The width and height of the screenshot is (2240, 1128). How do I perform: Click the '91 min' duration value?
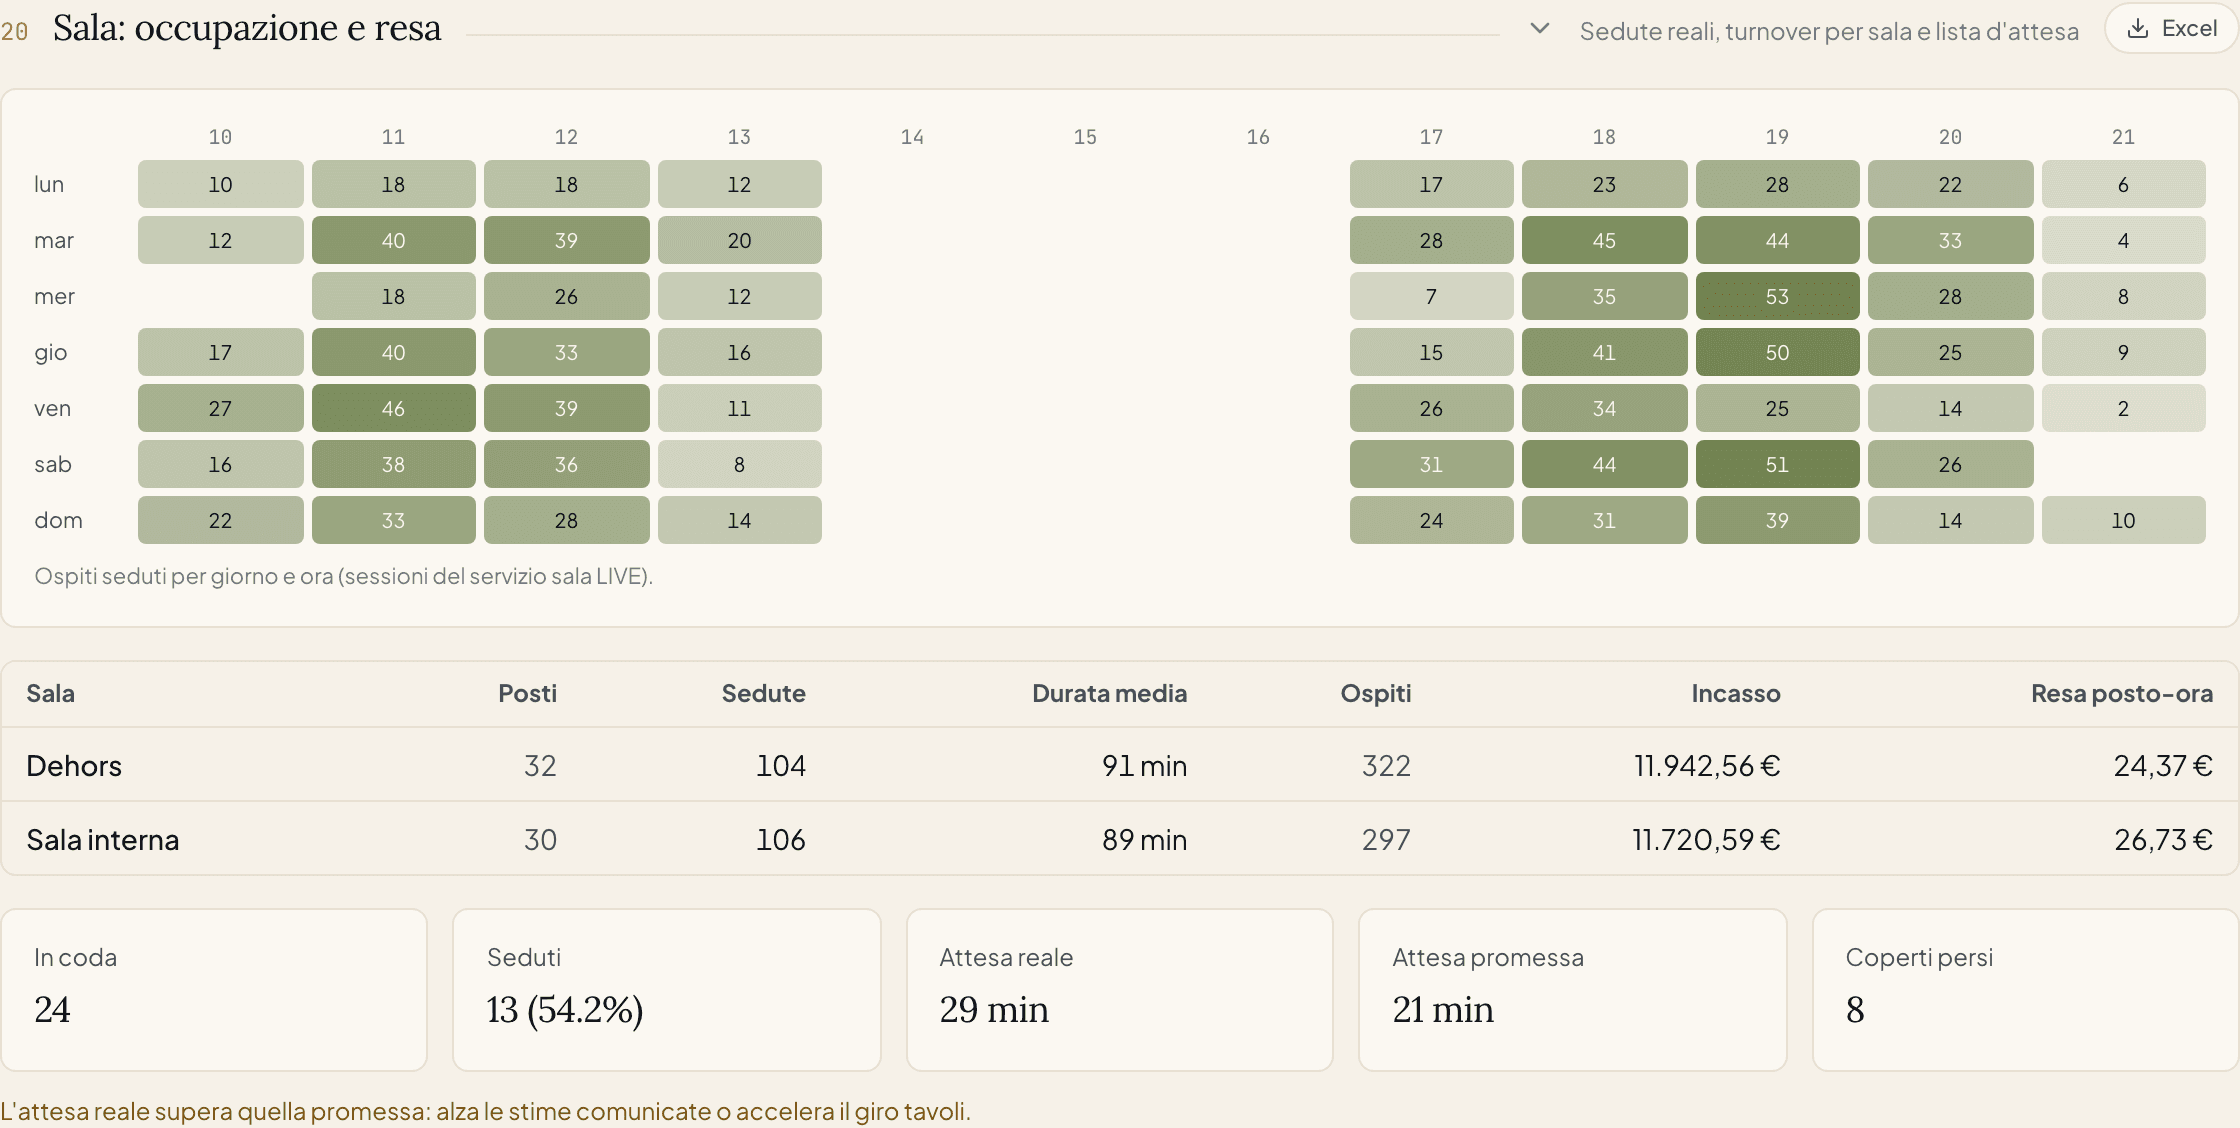coord(1144,765)
